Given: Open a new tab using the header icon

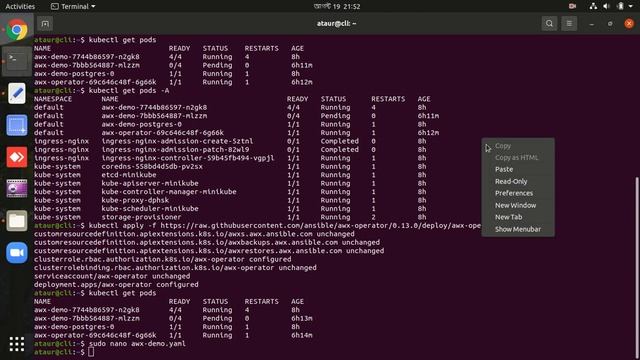Looking at the screenshot, I should coord(45,24).
